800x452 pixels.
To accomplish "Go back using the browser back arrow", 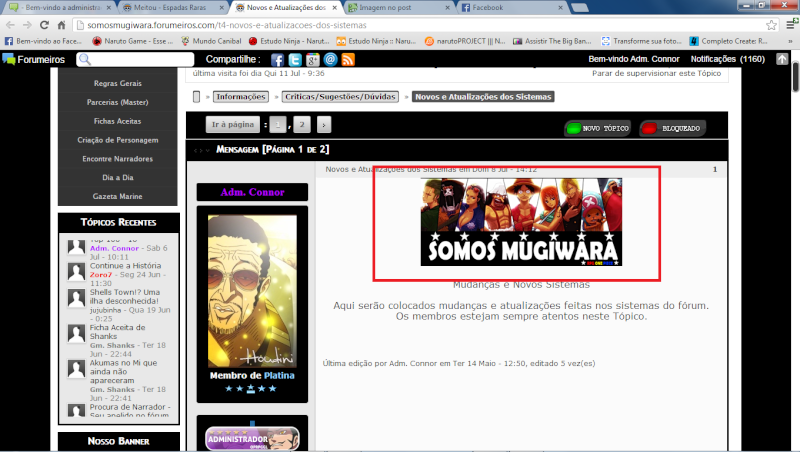I will tap(10, 25).
